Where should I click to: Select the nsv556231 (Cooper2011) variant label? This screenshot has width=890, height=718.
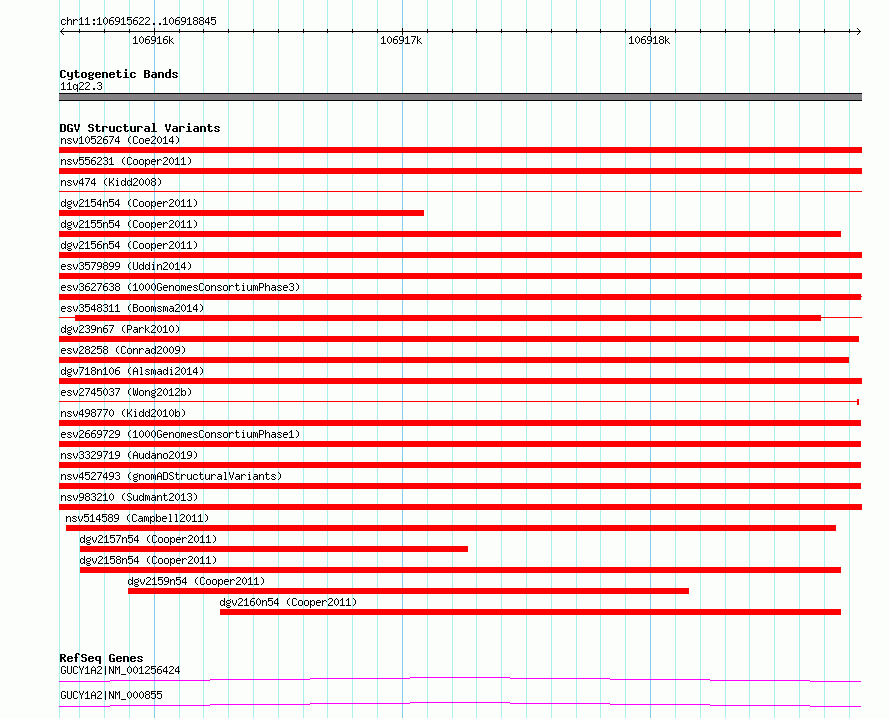tap(126, 161)
